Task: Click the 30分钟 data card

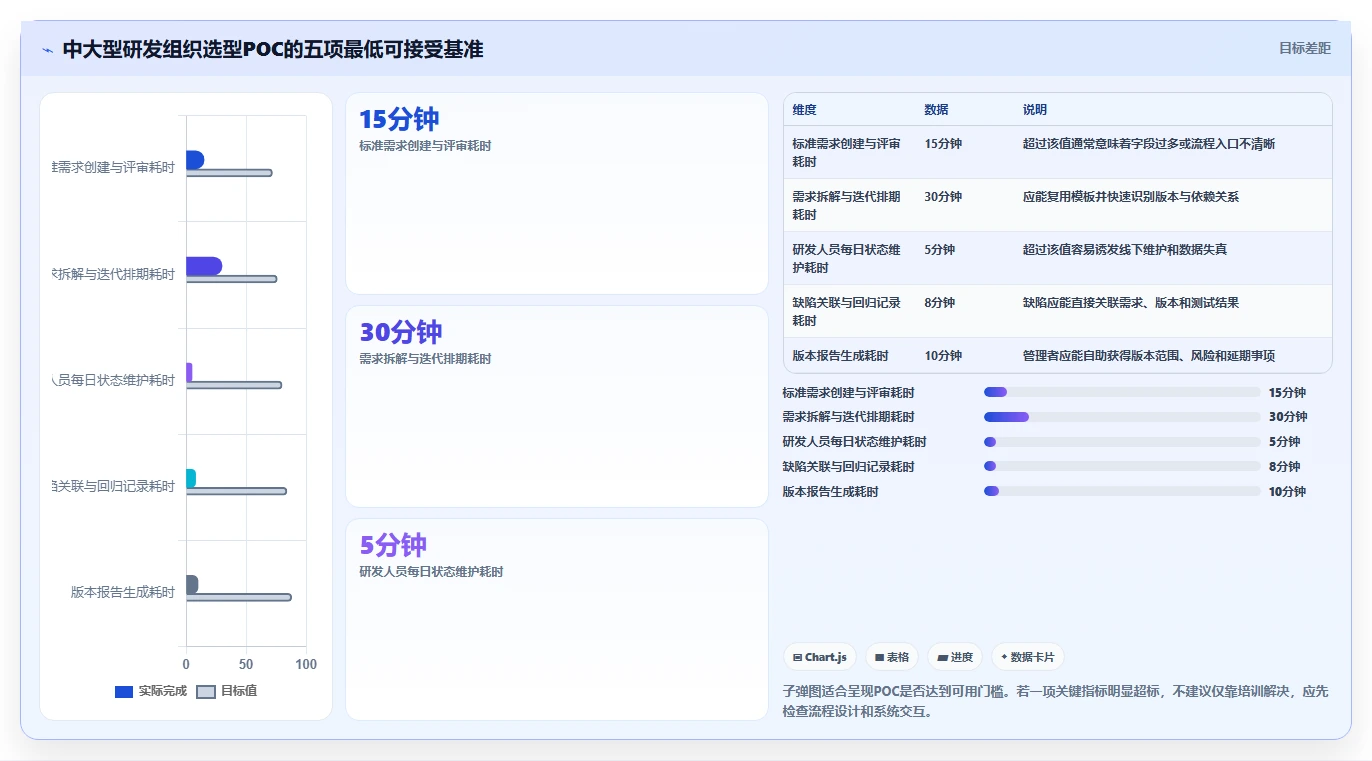Action: pos(557,406)
